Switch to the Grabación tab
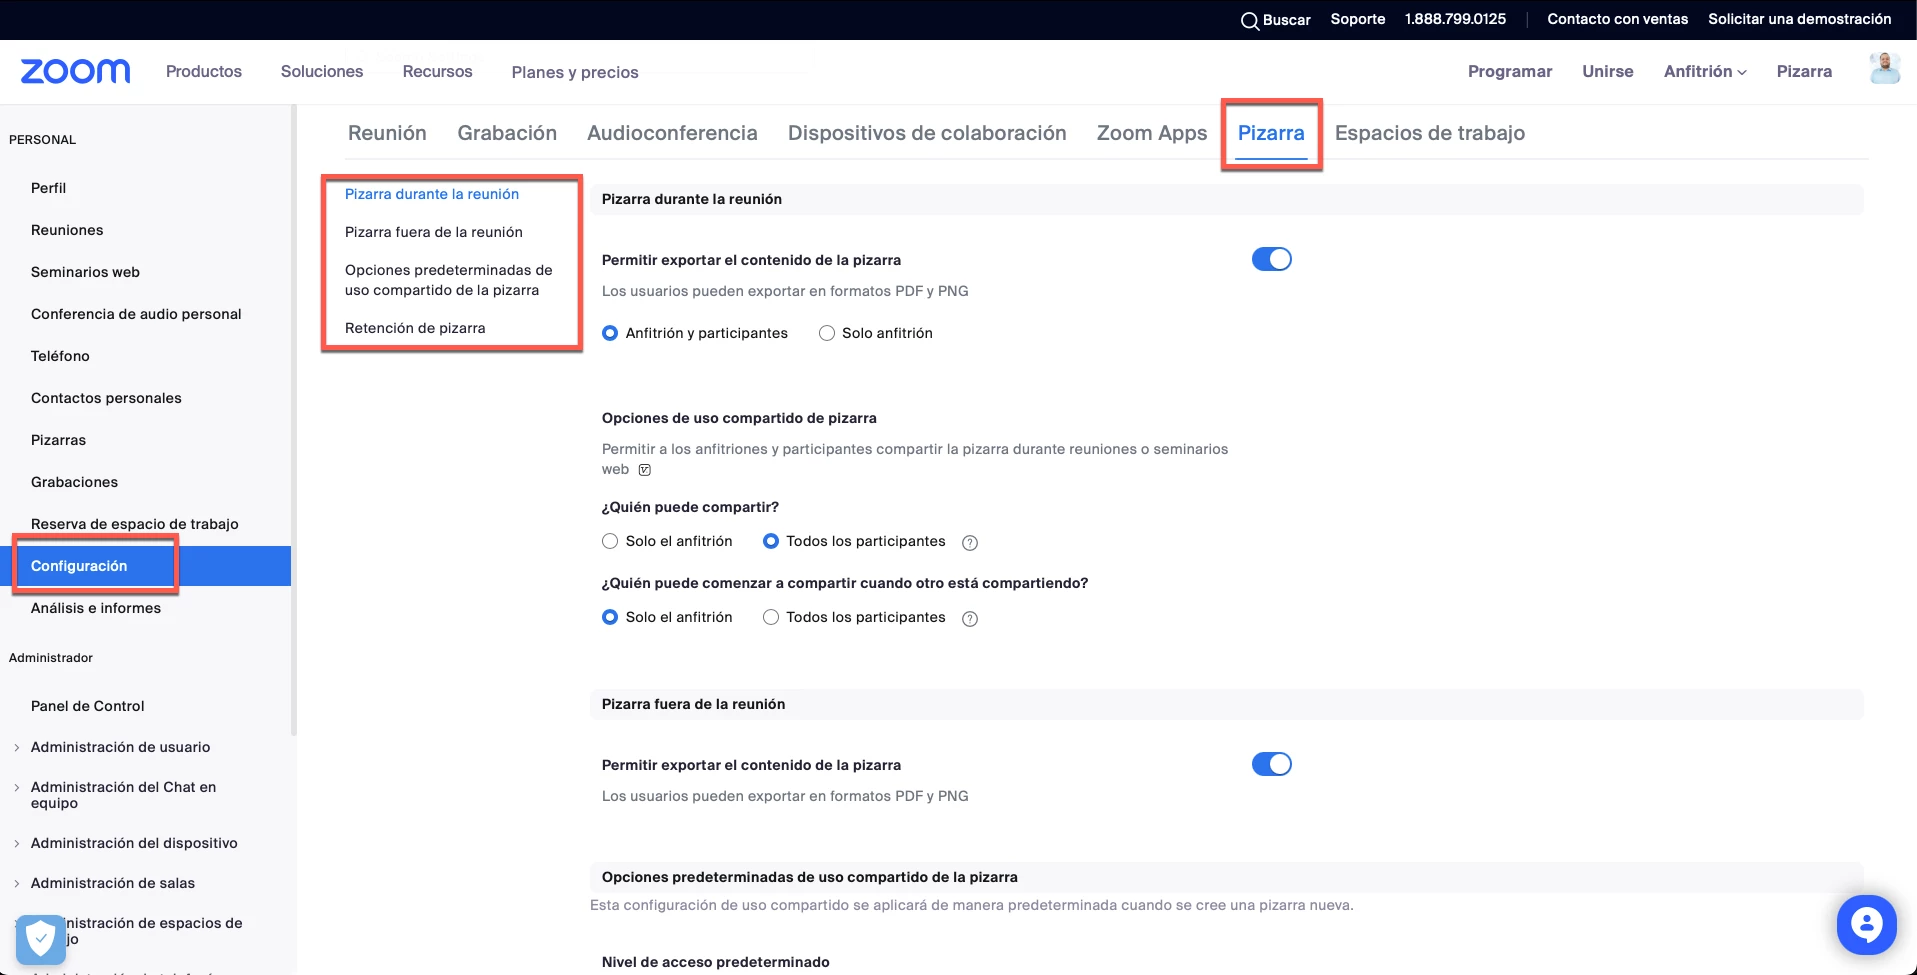Viewport: 1917px width, 975px height. click(507, 133)
